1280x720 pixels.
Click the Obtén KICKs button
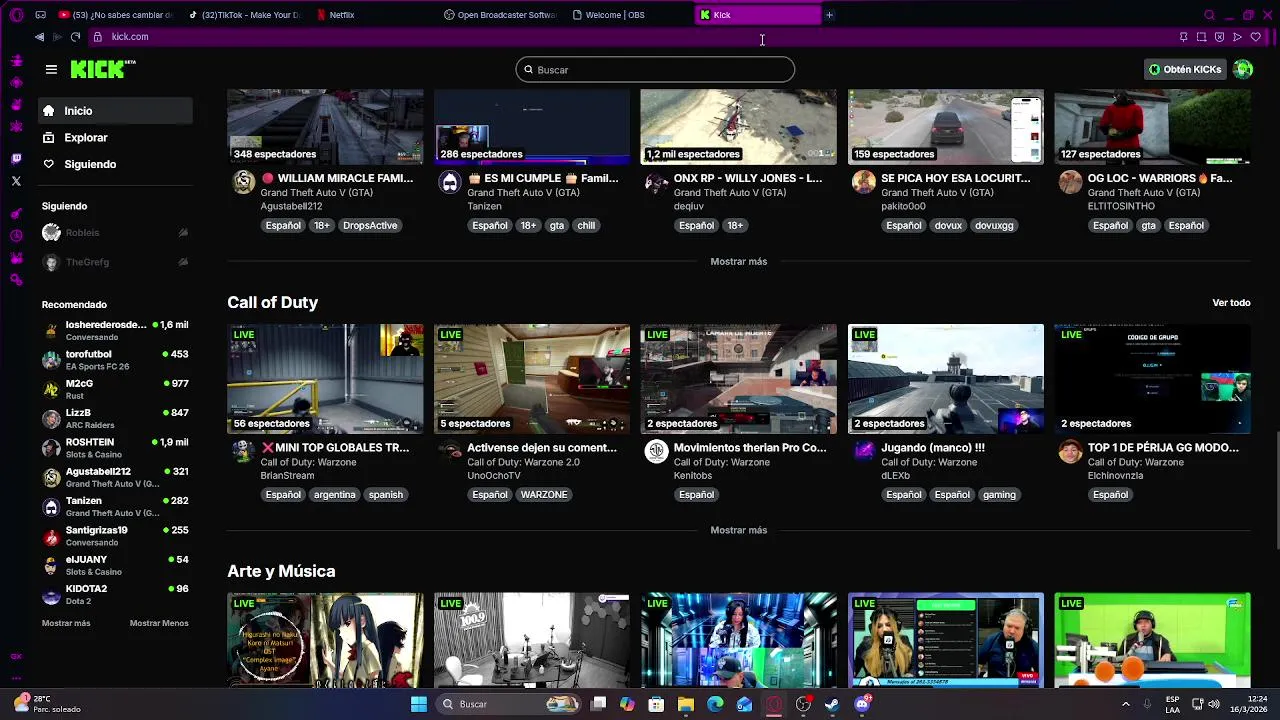click(x=1185, y=69)
